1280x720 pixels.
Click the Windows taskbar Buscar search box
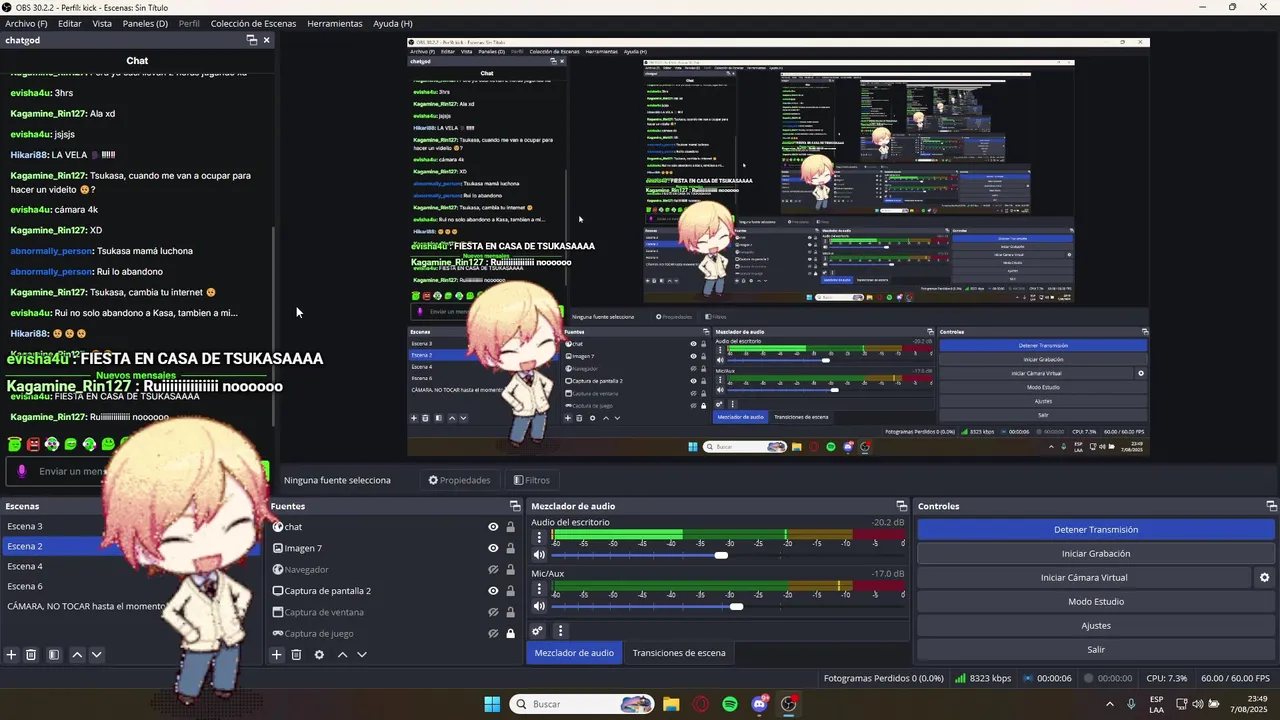pyautogui.click(x=582, y=704)
